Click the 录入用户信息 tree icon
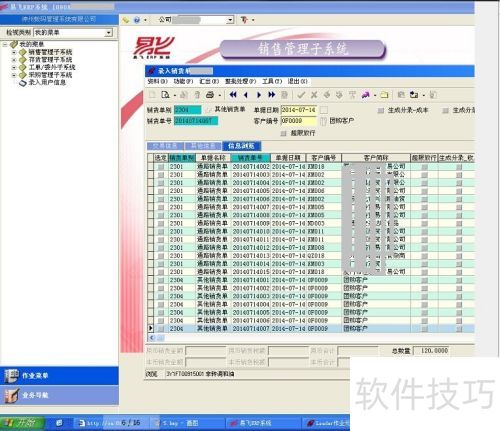This screenshot has width=500, height=431. 23,83
